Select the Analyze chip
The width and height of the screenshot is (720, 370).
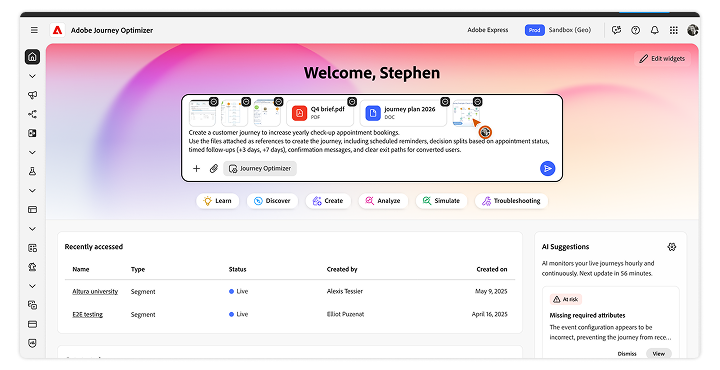click(x=383, y=201)
